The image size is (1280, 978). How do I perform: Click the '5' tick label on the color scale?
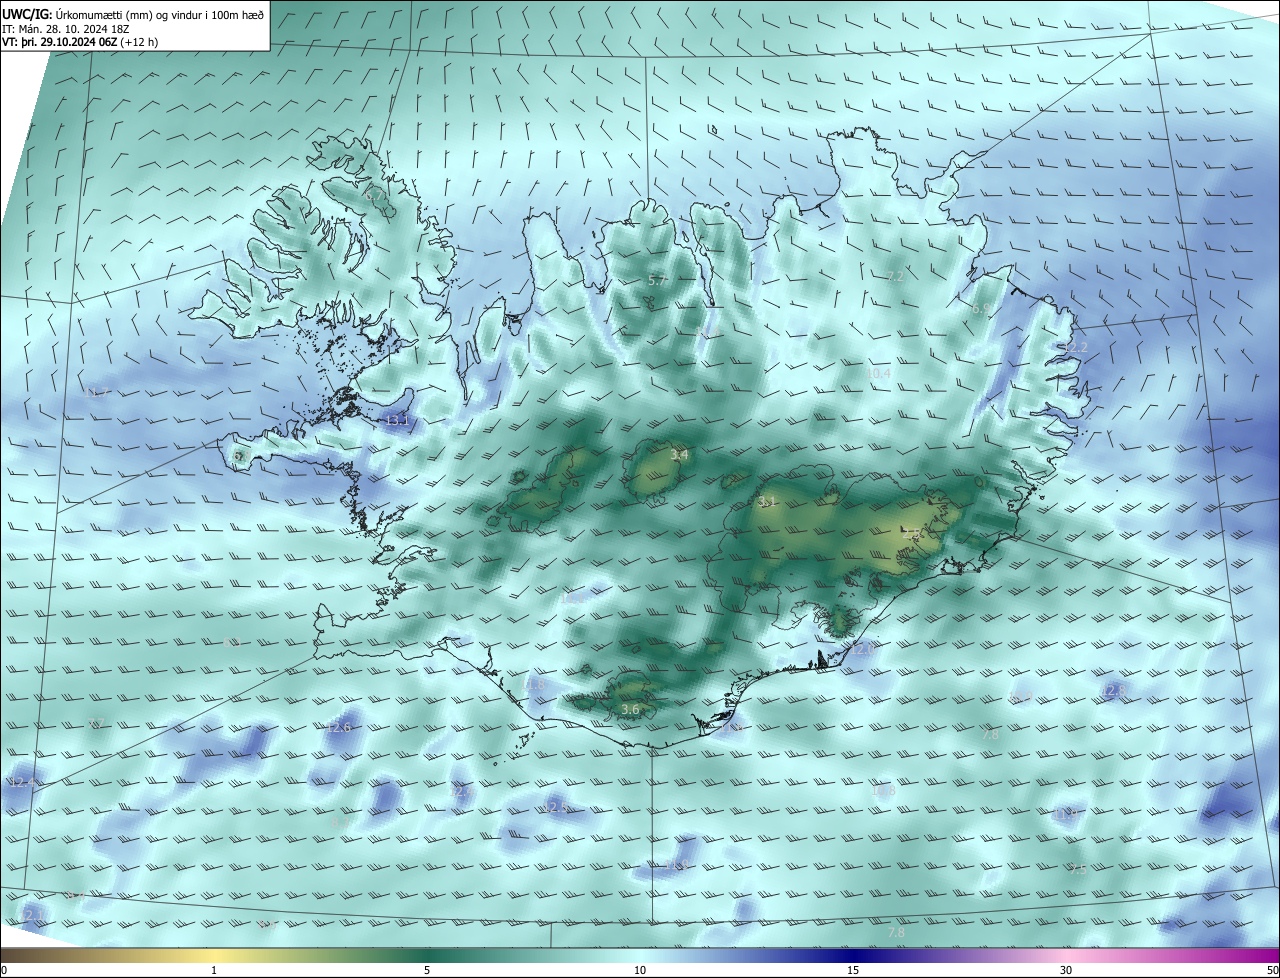point(427,970)
